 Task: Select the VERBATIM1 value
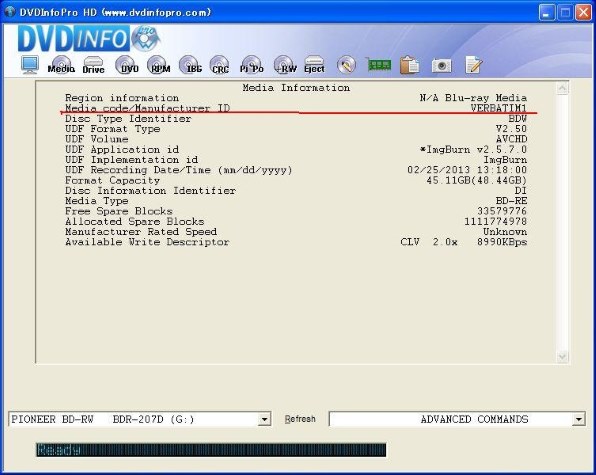point(499,108)
